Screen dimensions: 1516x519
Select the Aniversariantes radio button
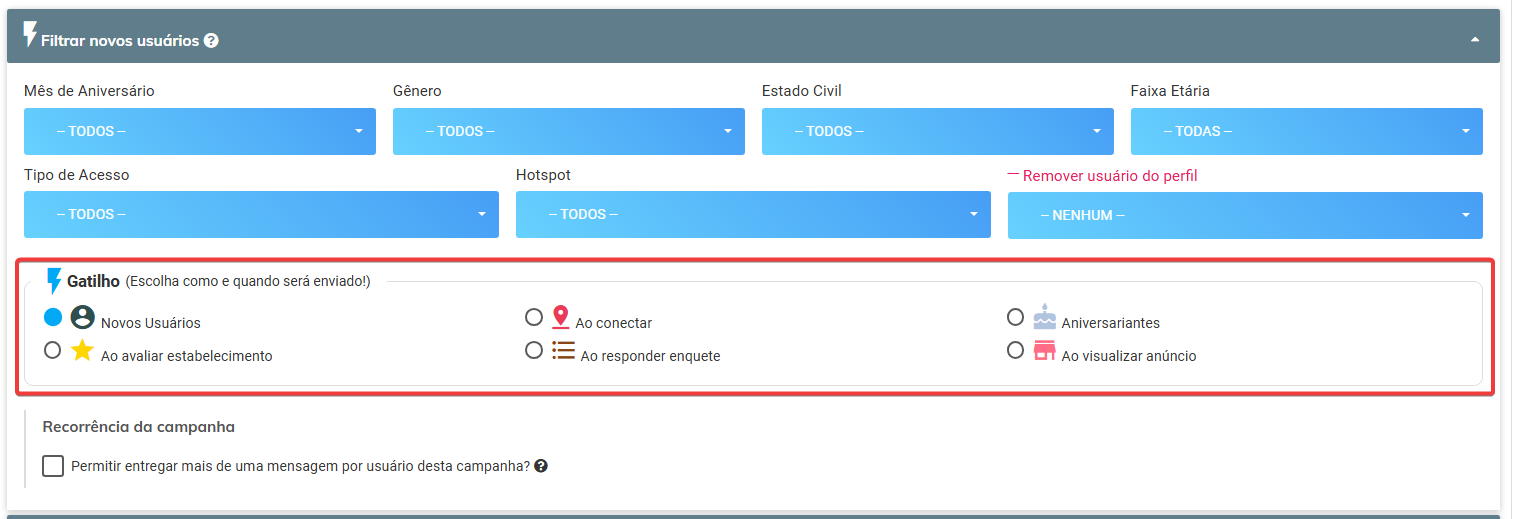pos(1015,318)
